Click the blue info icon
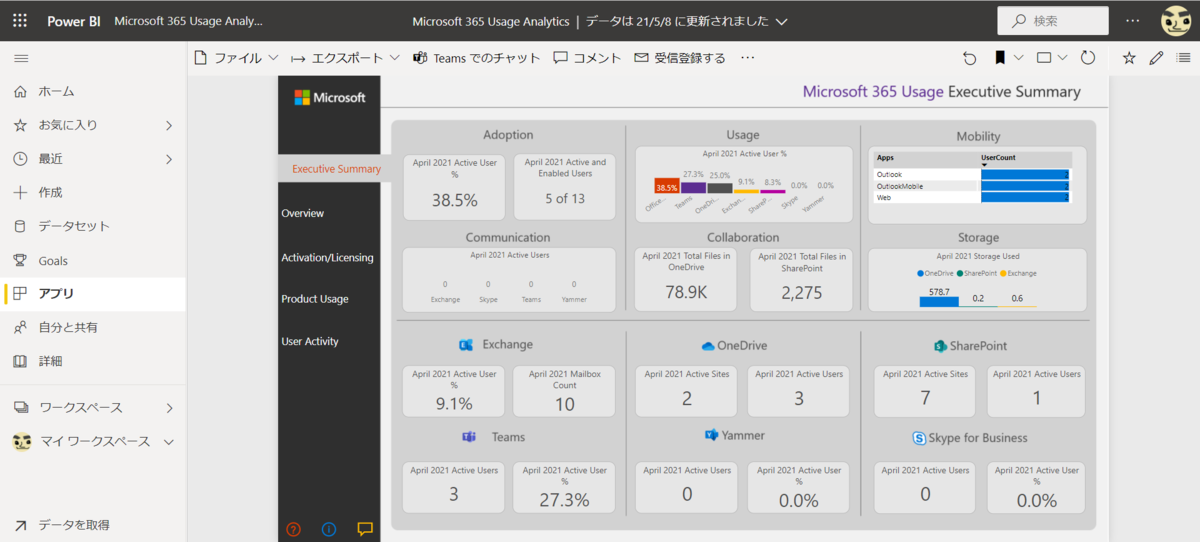The width and height of the screenshot is (1200, 542). pos(329,529)
